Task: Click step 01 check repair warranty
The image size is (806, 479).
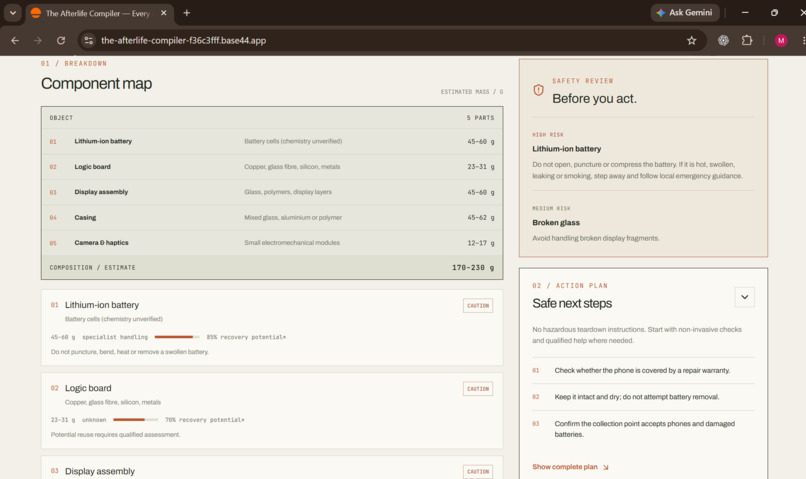Action: pos(642,371)
